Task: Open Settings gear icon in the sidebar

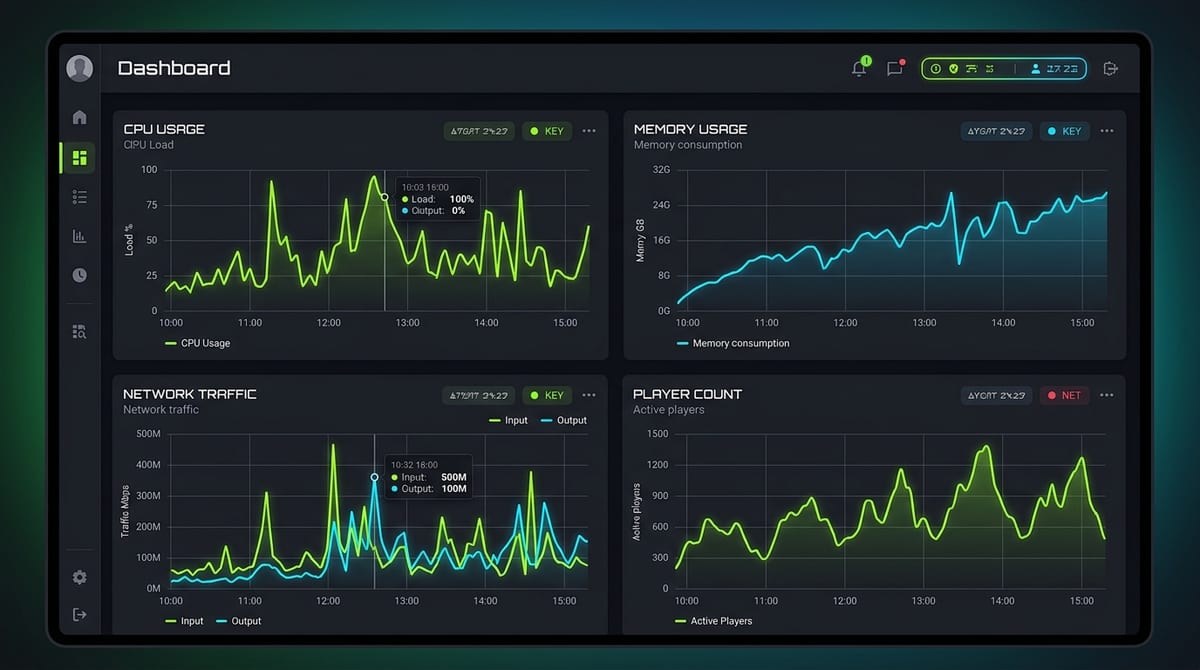Action: pyautogui.click(x=79, y=577)
